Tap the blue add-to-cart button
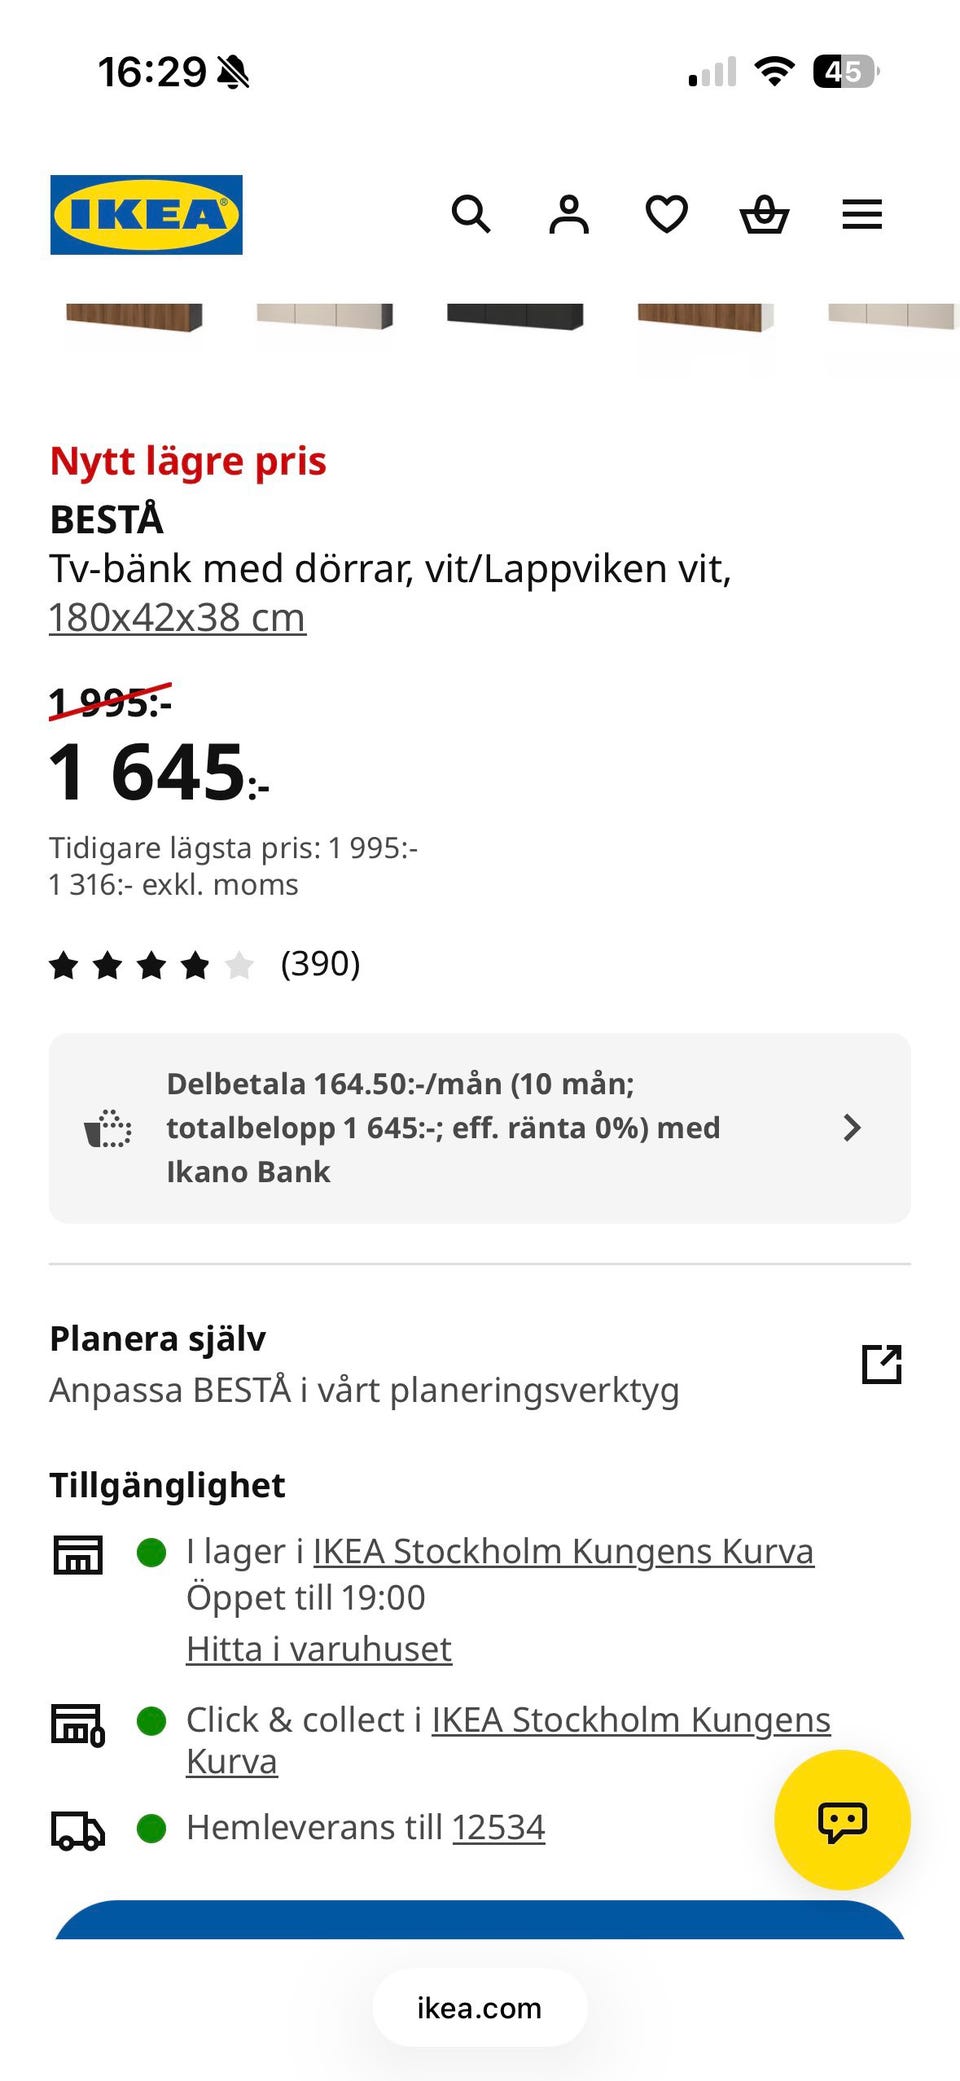 click(x=480, y=1920)
